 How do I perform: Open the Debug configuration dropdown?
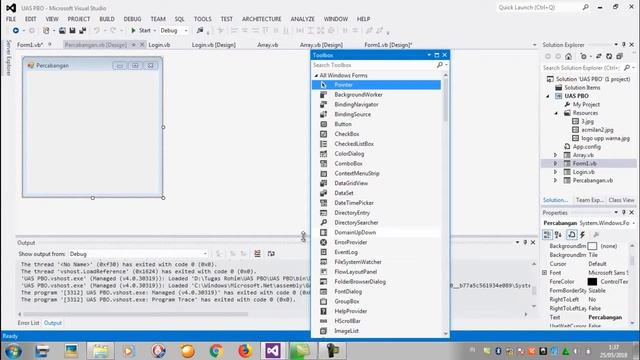coord(174,31)
